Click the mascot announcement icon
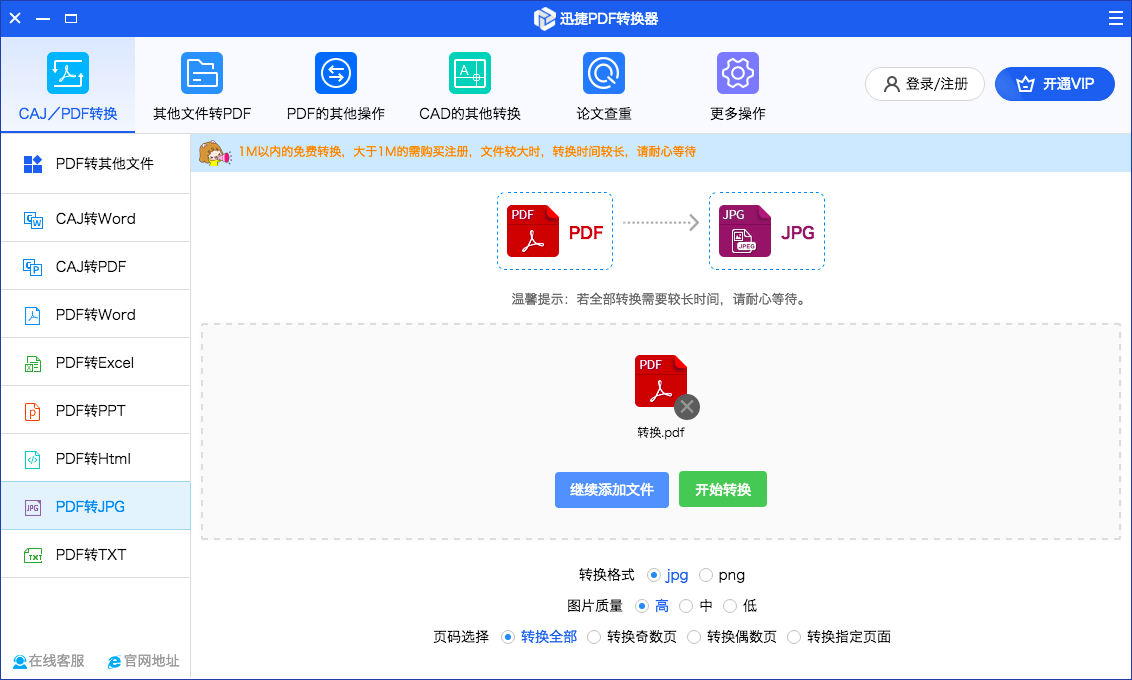 pyautogui.click(x=214, y=153)
